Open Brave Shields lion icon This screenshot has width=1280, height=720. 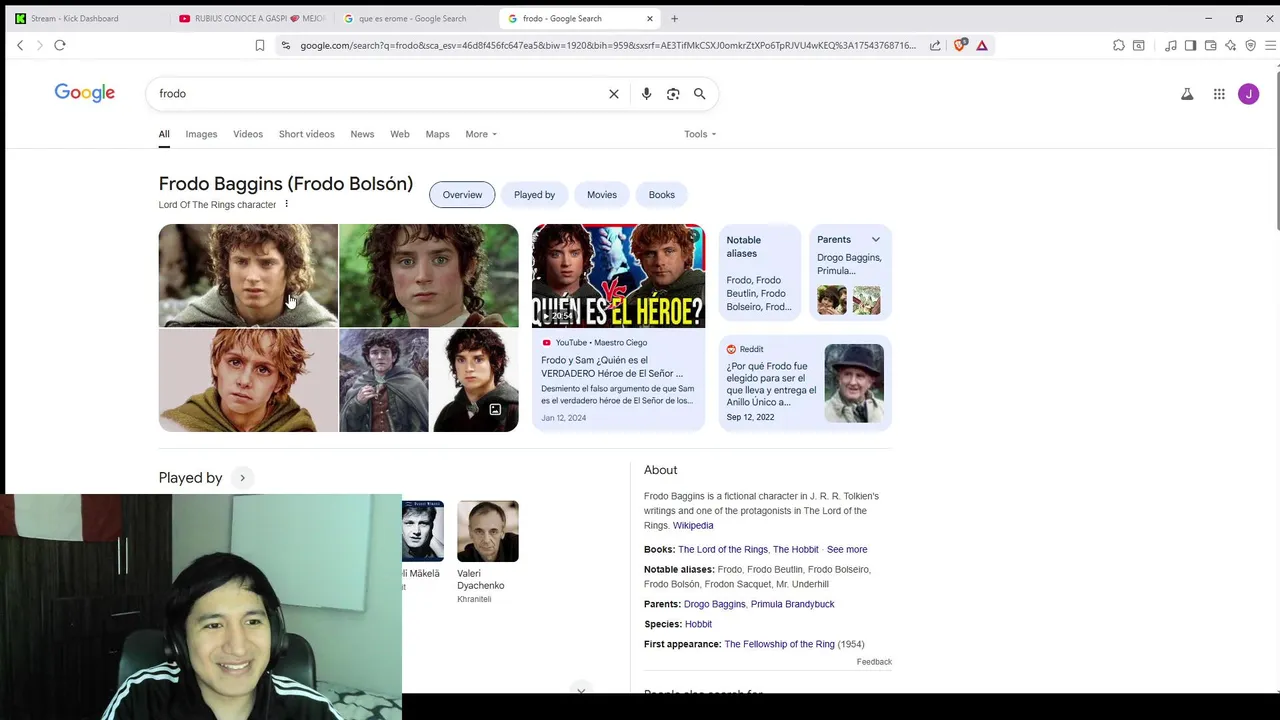[961, 45]
